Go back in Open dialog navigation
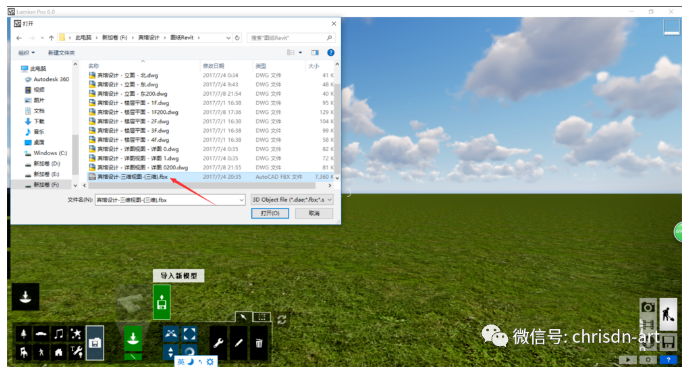This screenshot has height=372, width=684. point(19,38)
